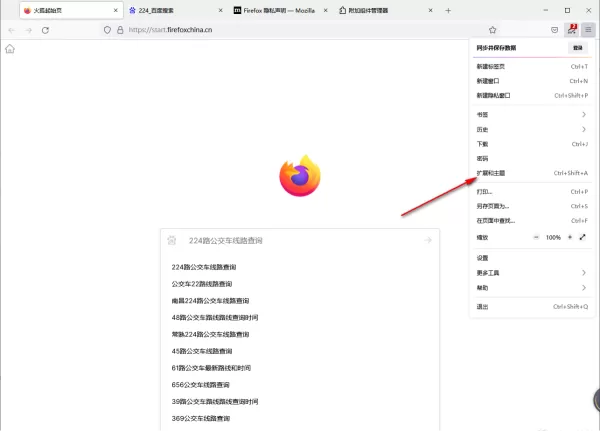Switch to the 224_百度搜索 tab
600x431 pixels.
[176, 10]
